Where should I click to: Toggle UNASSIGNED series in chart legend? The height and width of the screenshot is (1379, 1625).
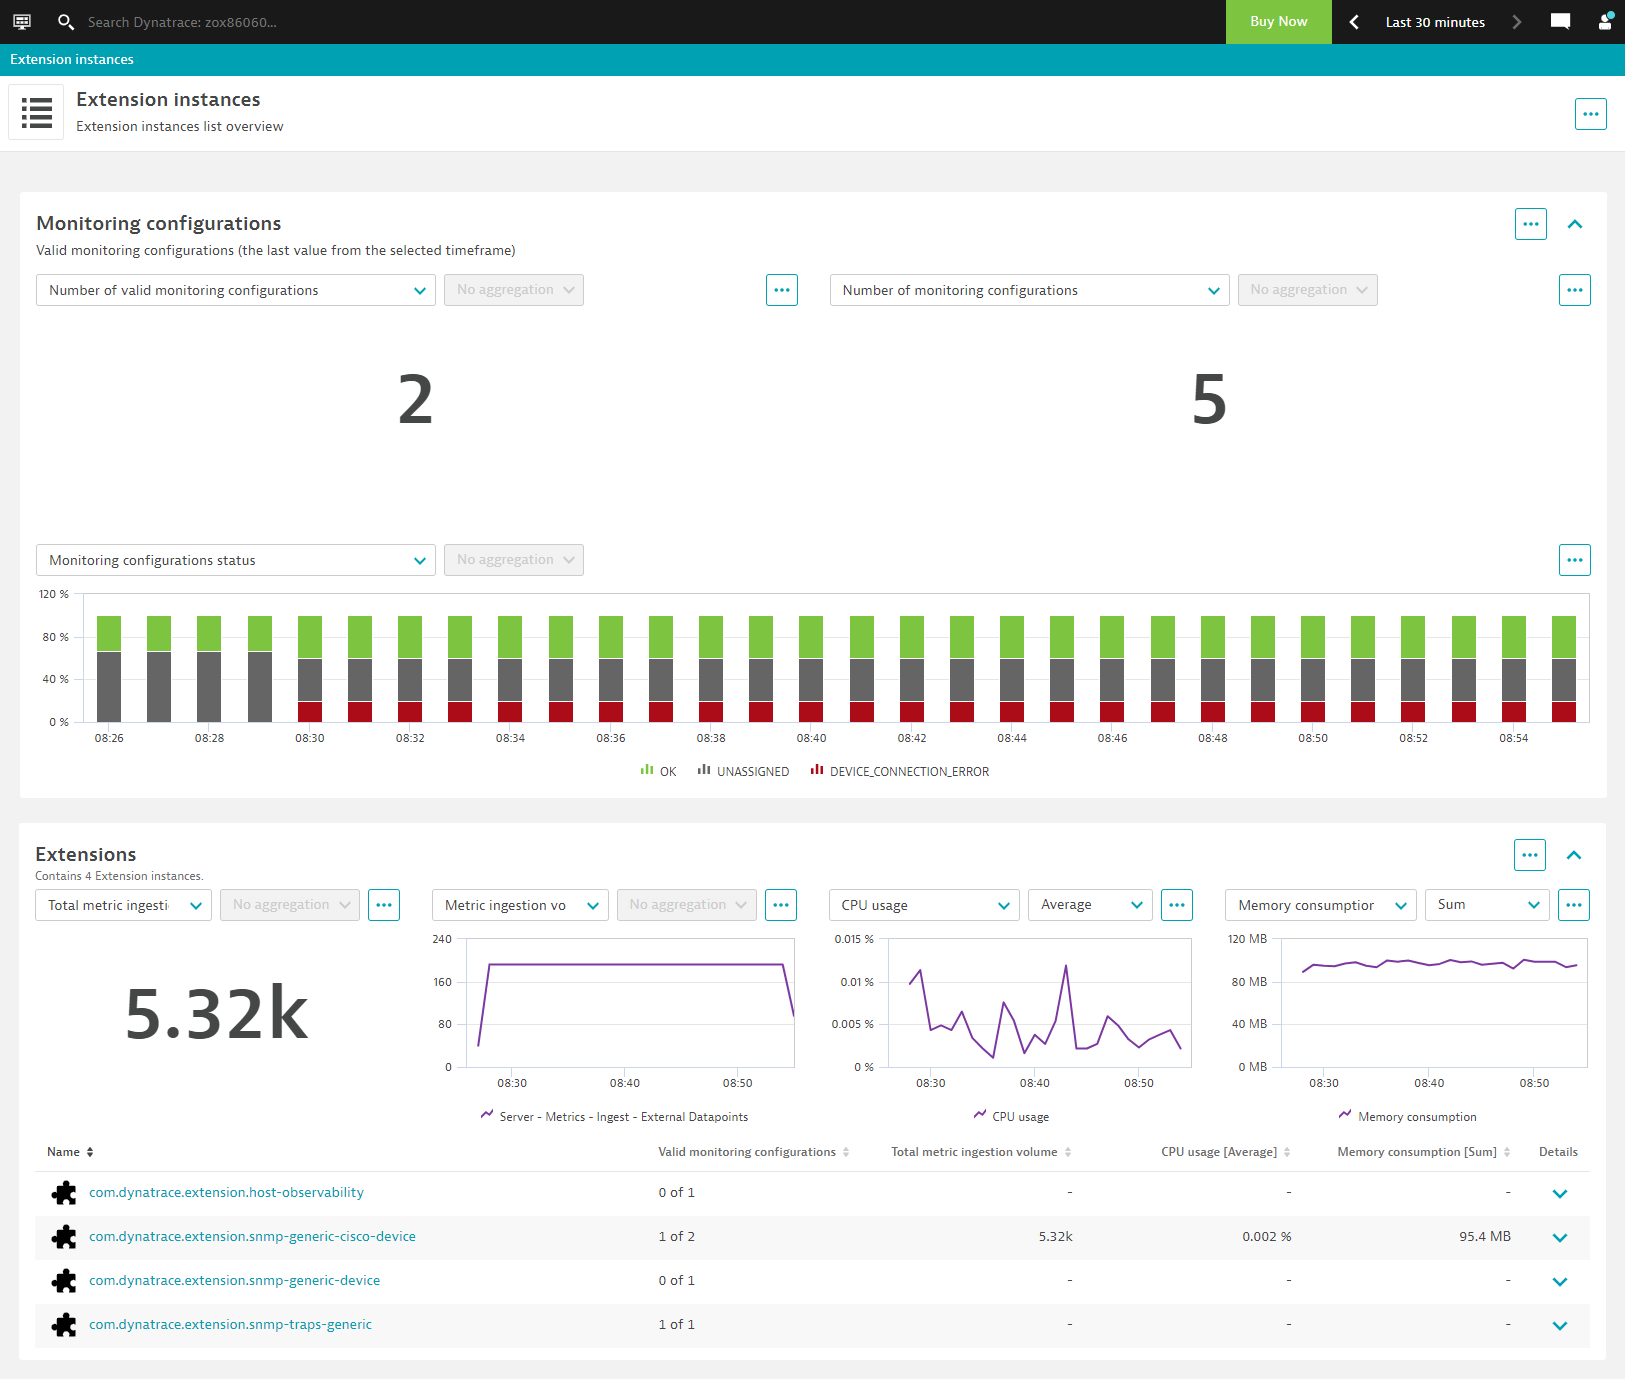[x=743, y=771]
